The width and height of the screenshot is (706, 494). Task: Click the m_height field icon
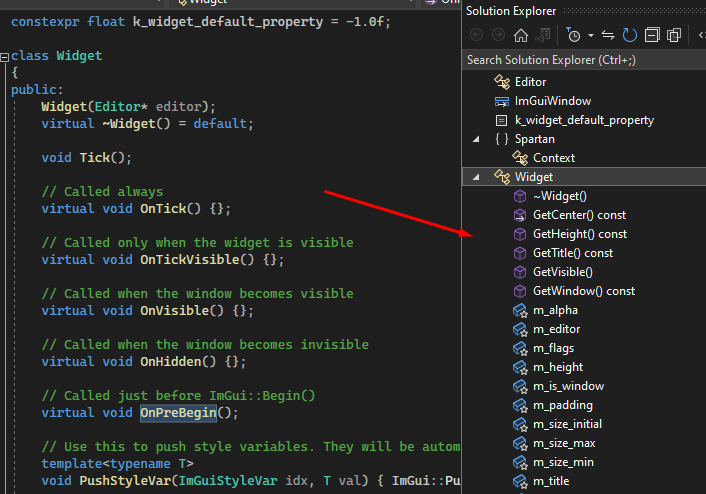click(520, 367)
